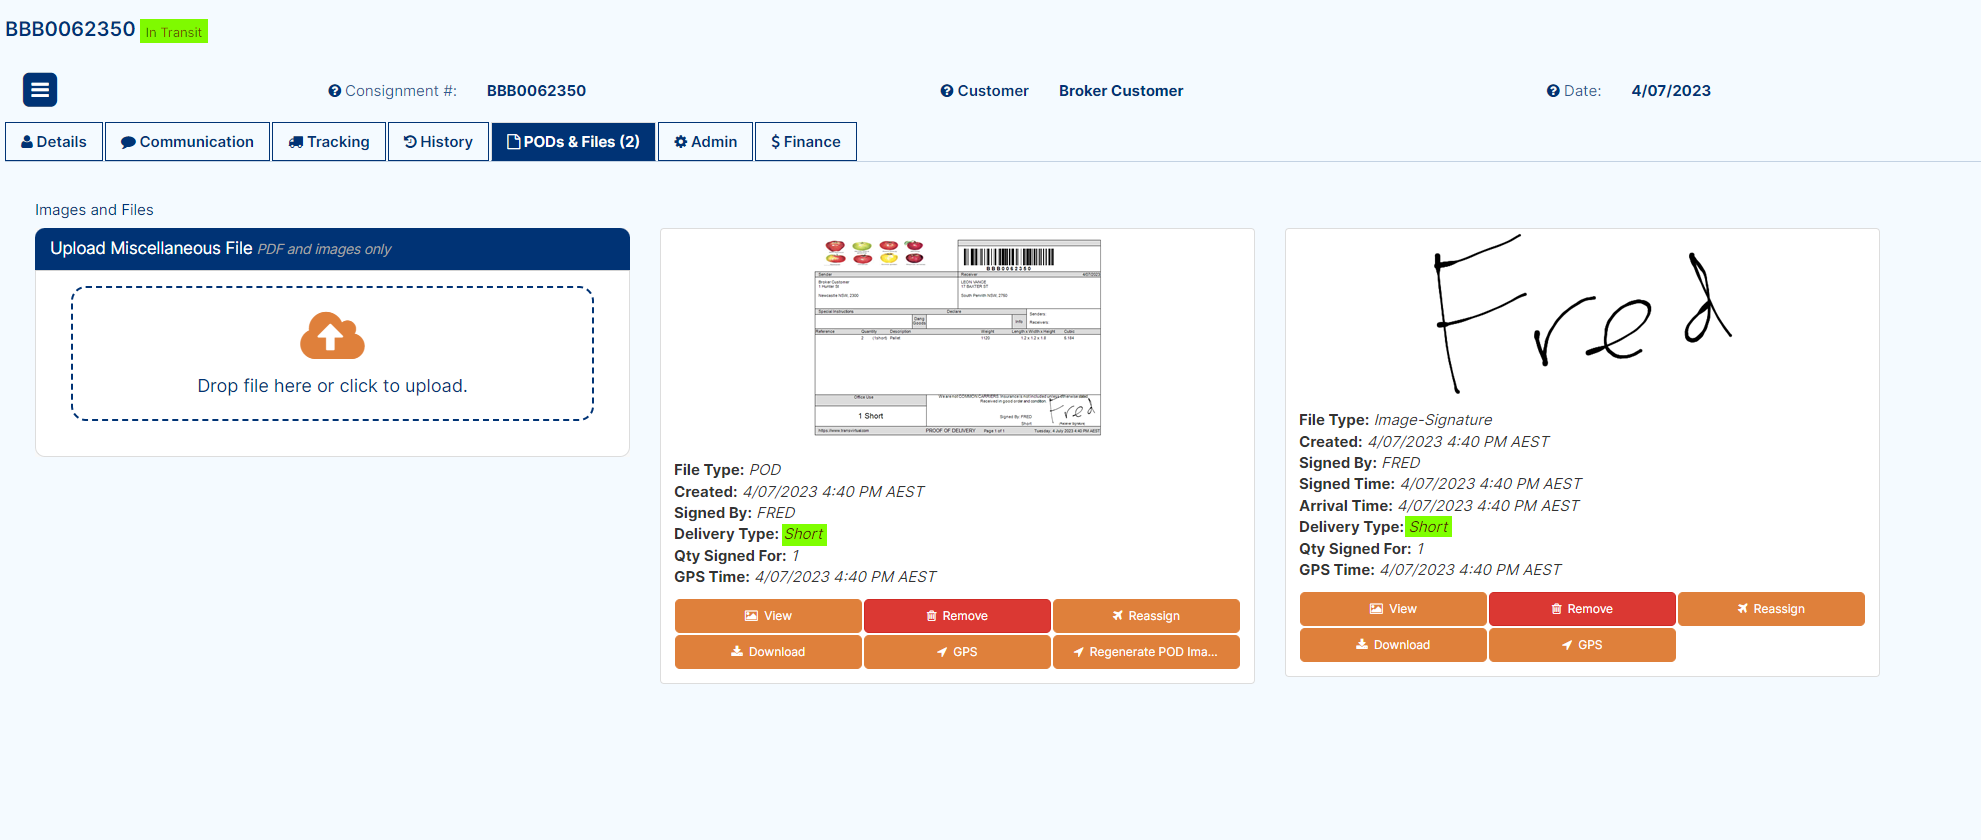The height and width of the screenshot is (840, 1981).
Task: Download the Fred signature image
Action: [1392, 645]
